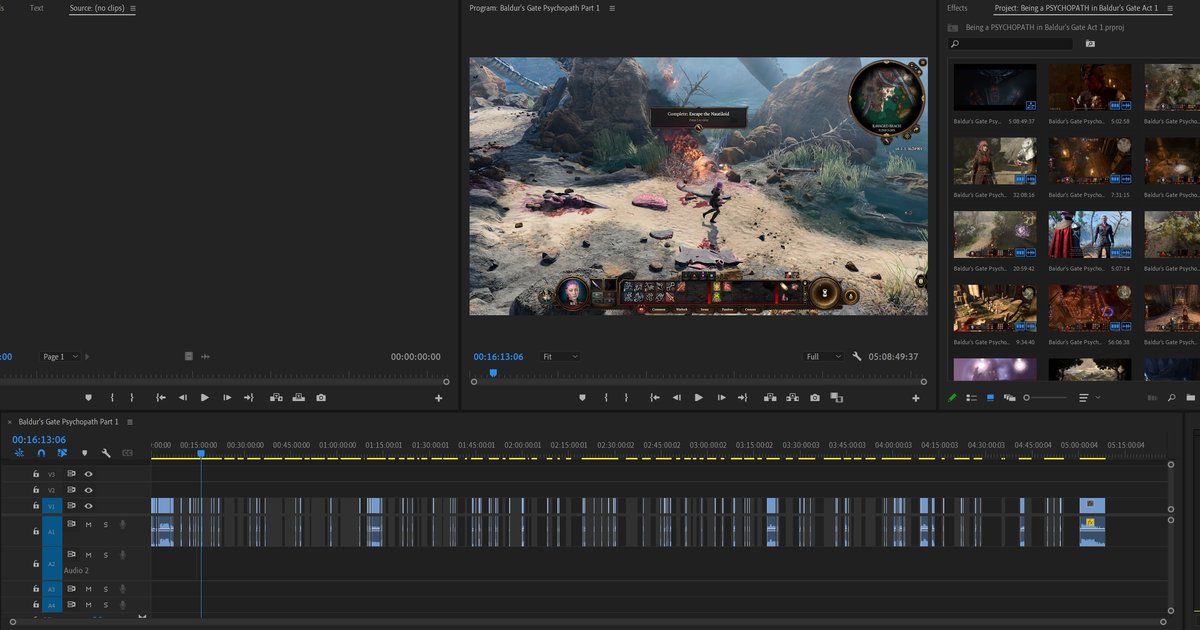Click the Insert button in Source monitor
Viewport: 1200px width, 630px height.
coord(274,397)
